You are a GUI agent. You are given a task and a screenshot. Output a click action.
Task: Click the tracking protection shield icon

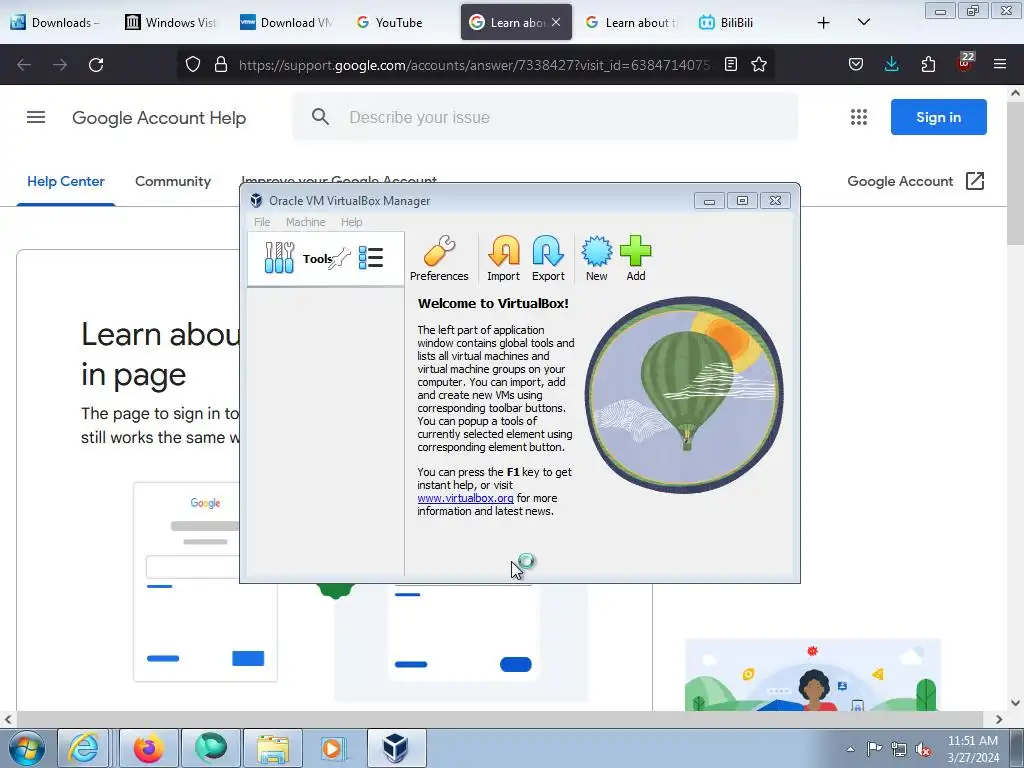(x=193, y=65)
